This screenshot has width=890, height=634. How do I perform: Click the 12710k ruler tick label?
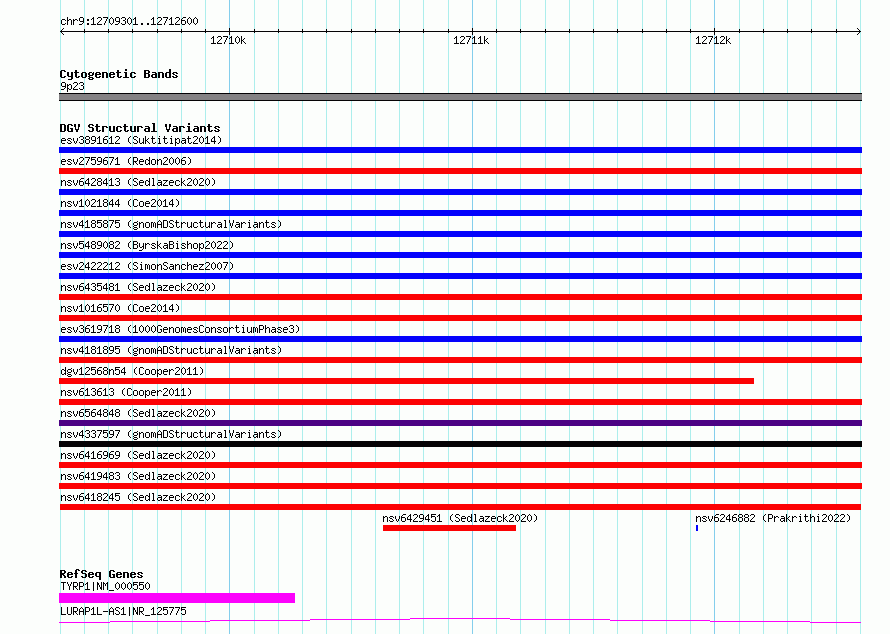click(x=228, y=40)
